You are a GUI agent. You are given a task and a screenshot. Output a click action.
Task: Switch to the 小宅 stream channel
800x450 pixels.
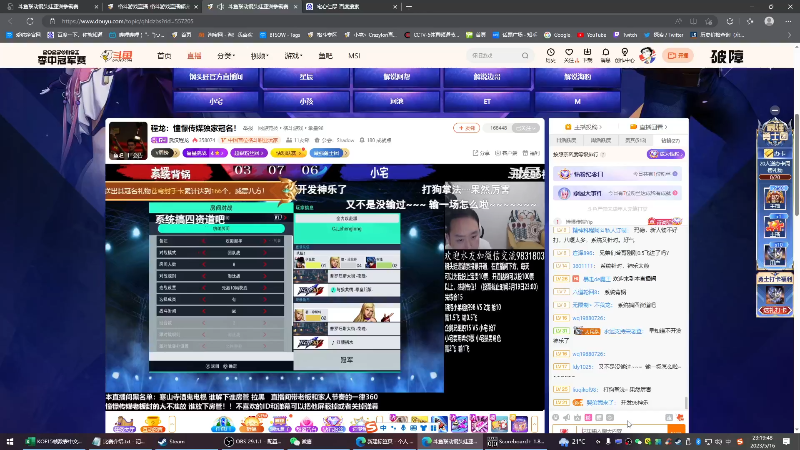tap(216, 102)
